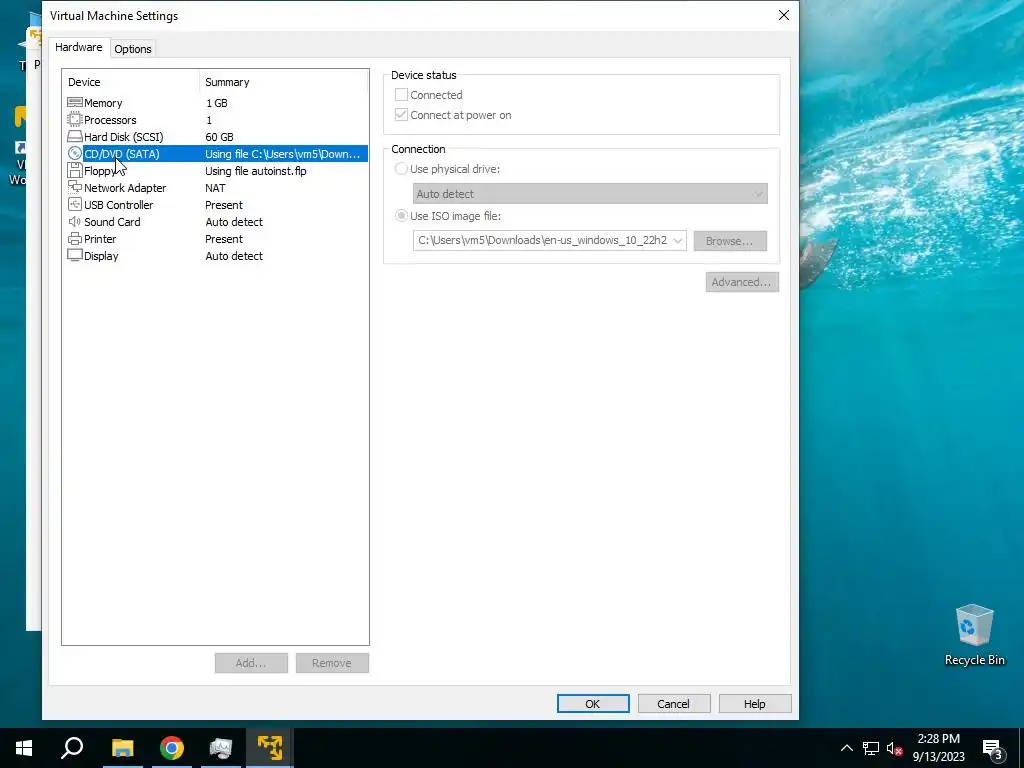1024x768 pixels.
Task: Click the Printer device icon
Action: point(74,238)
